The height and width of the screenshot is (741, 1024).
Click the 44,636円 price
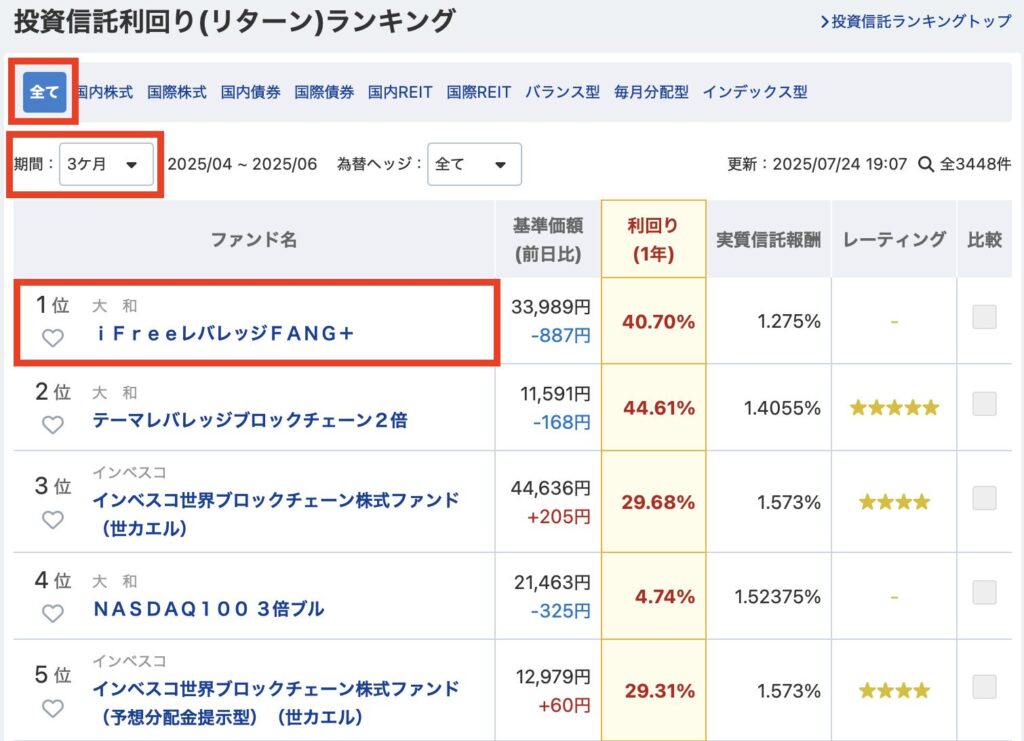(x=551, y=488)
